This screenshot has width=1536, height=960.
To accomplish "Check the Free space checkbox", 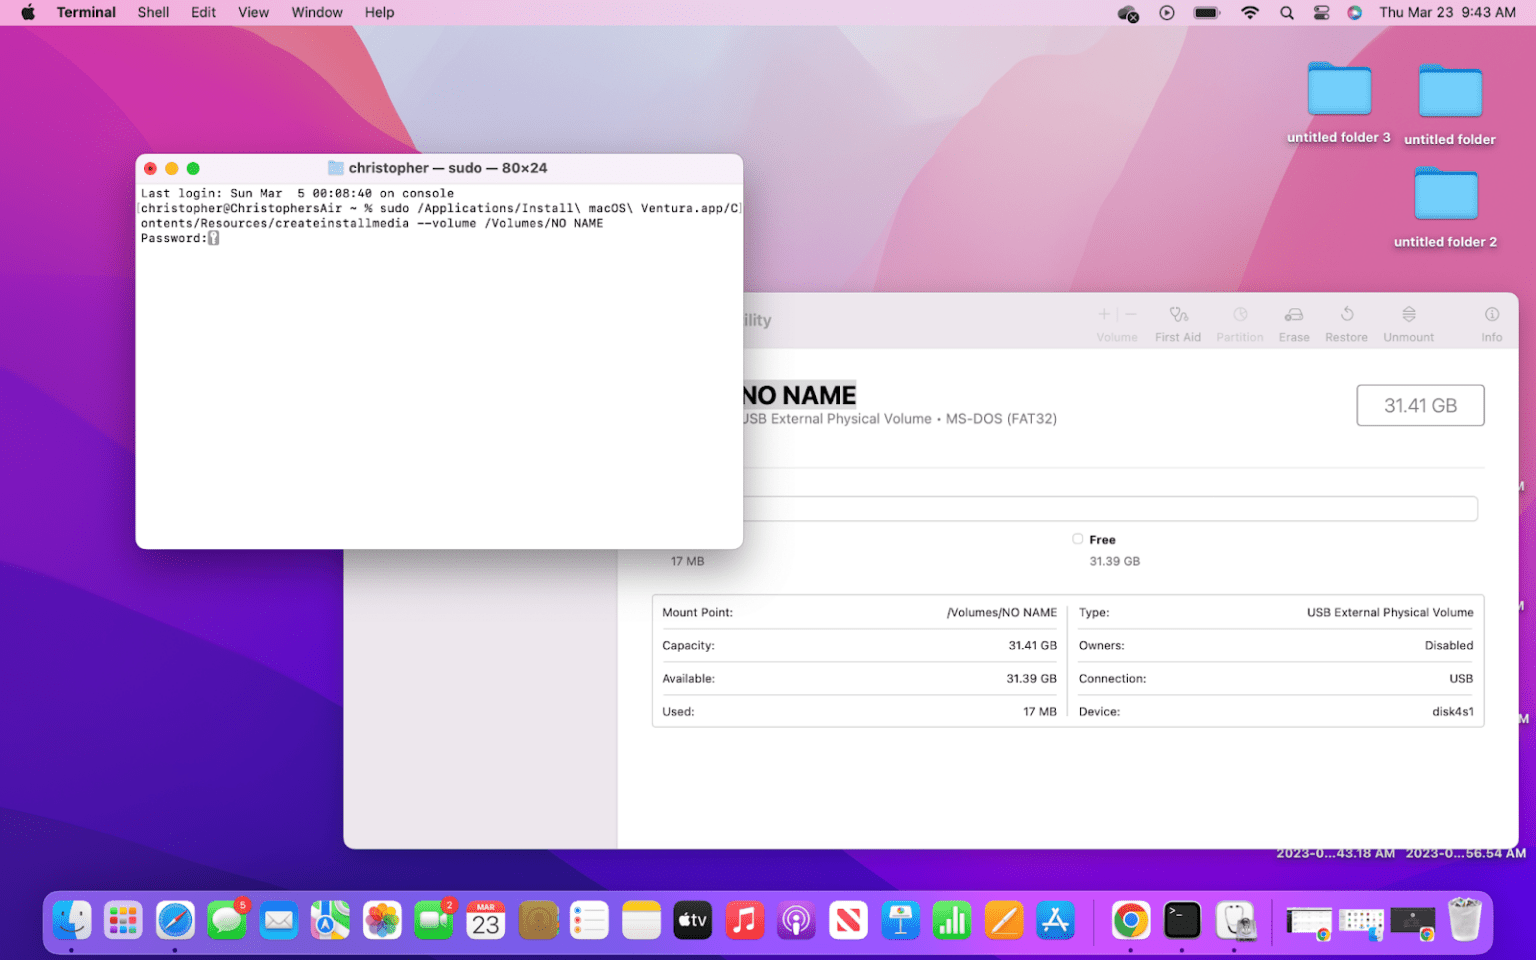I will pos(1077,539).
